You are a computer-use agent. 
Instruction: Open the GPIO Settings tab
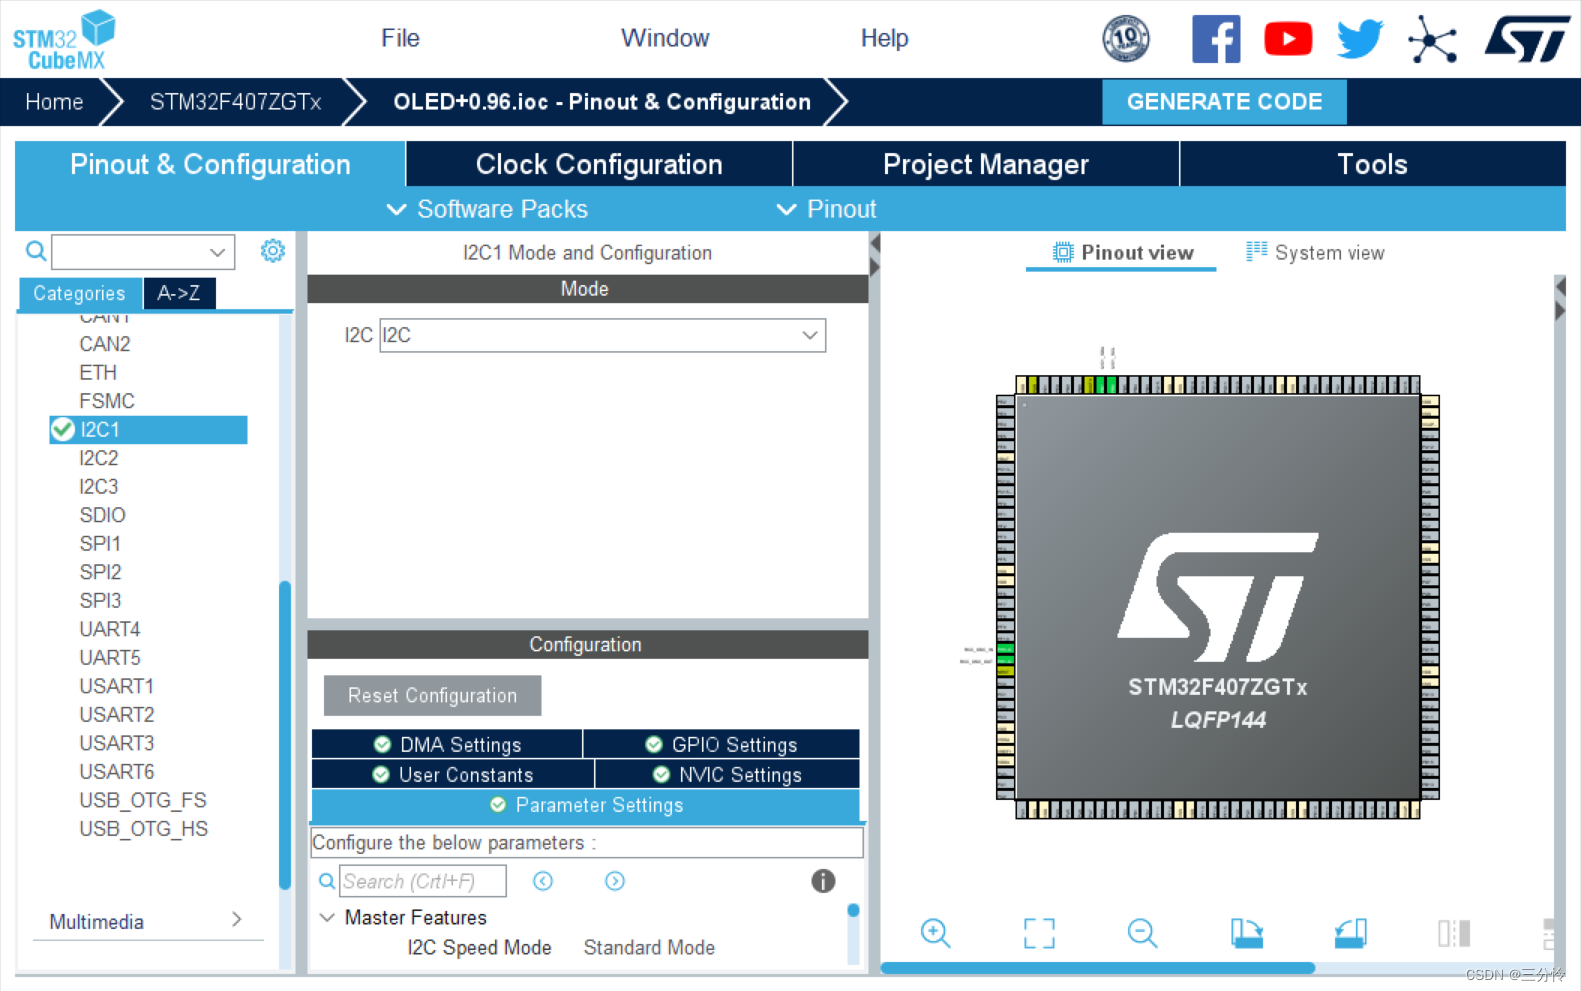tap(722, 744)
